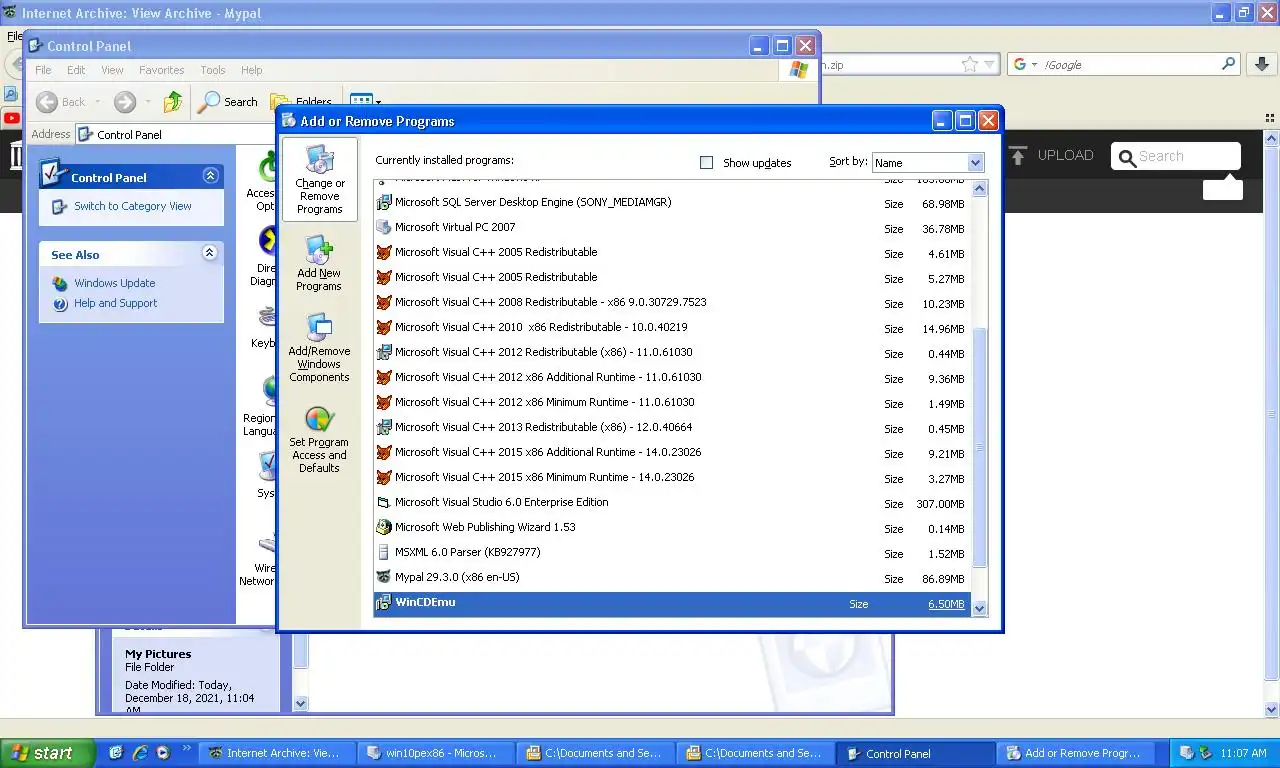1280x768 pixels.
Task: Select the Microsoft Virtual PC 2007 icon
Action: point(383,227)
